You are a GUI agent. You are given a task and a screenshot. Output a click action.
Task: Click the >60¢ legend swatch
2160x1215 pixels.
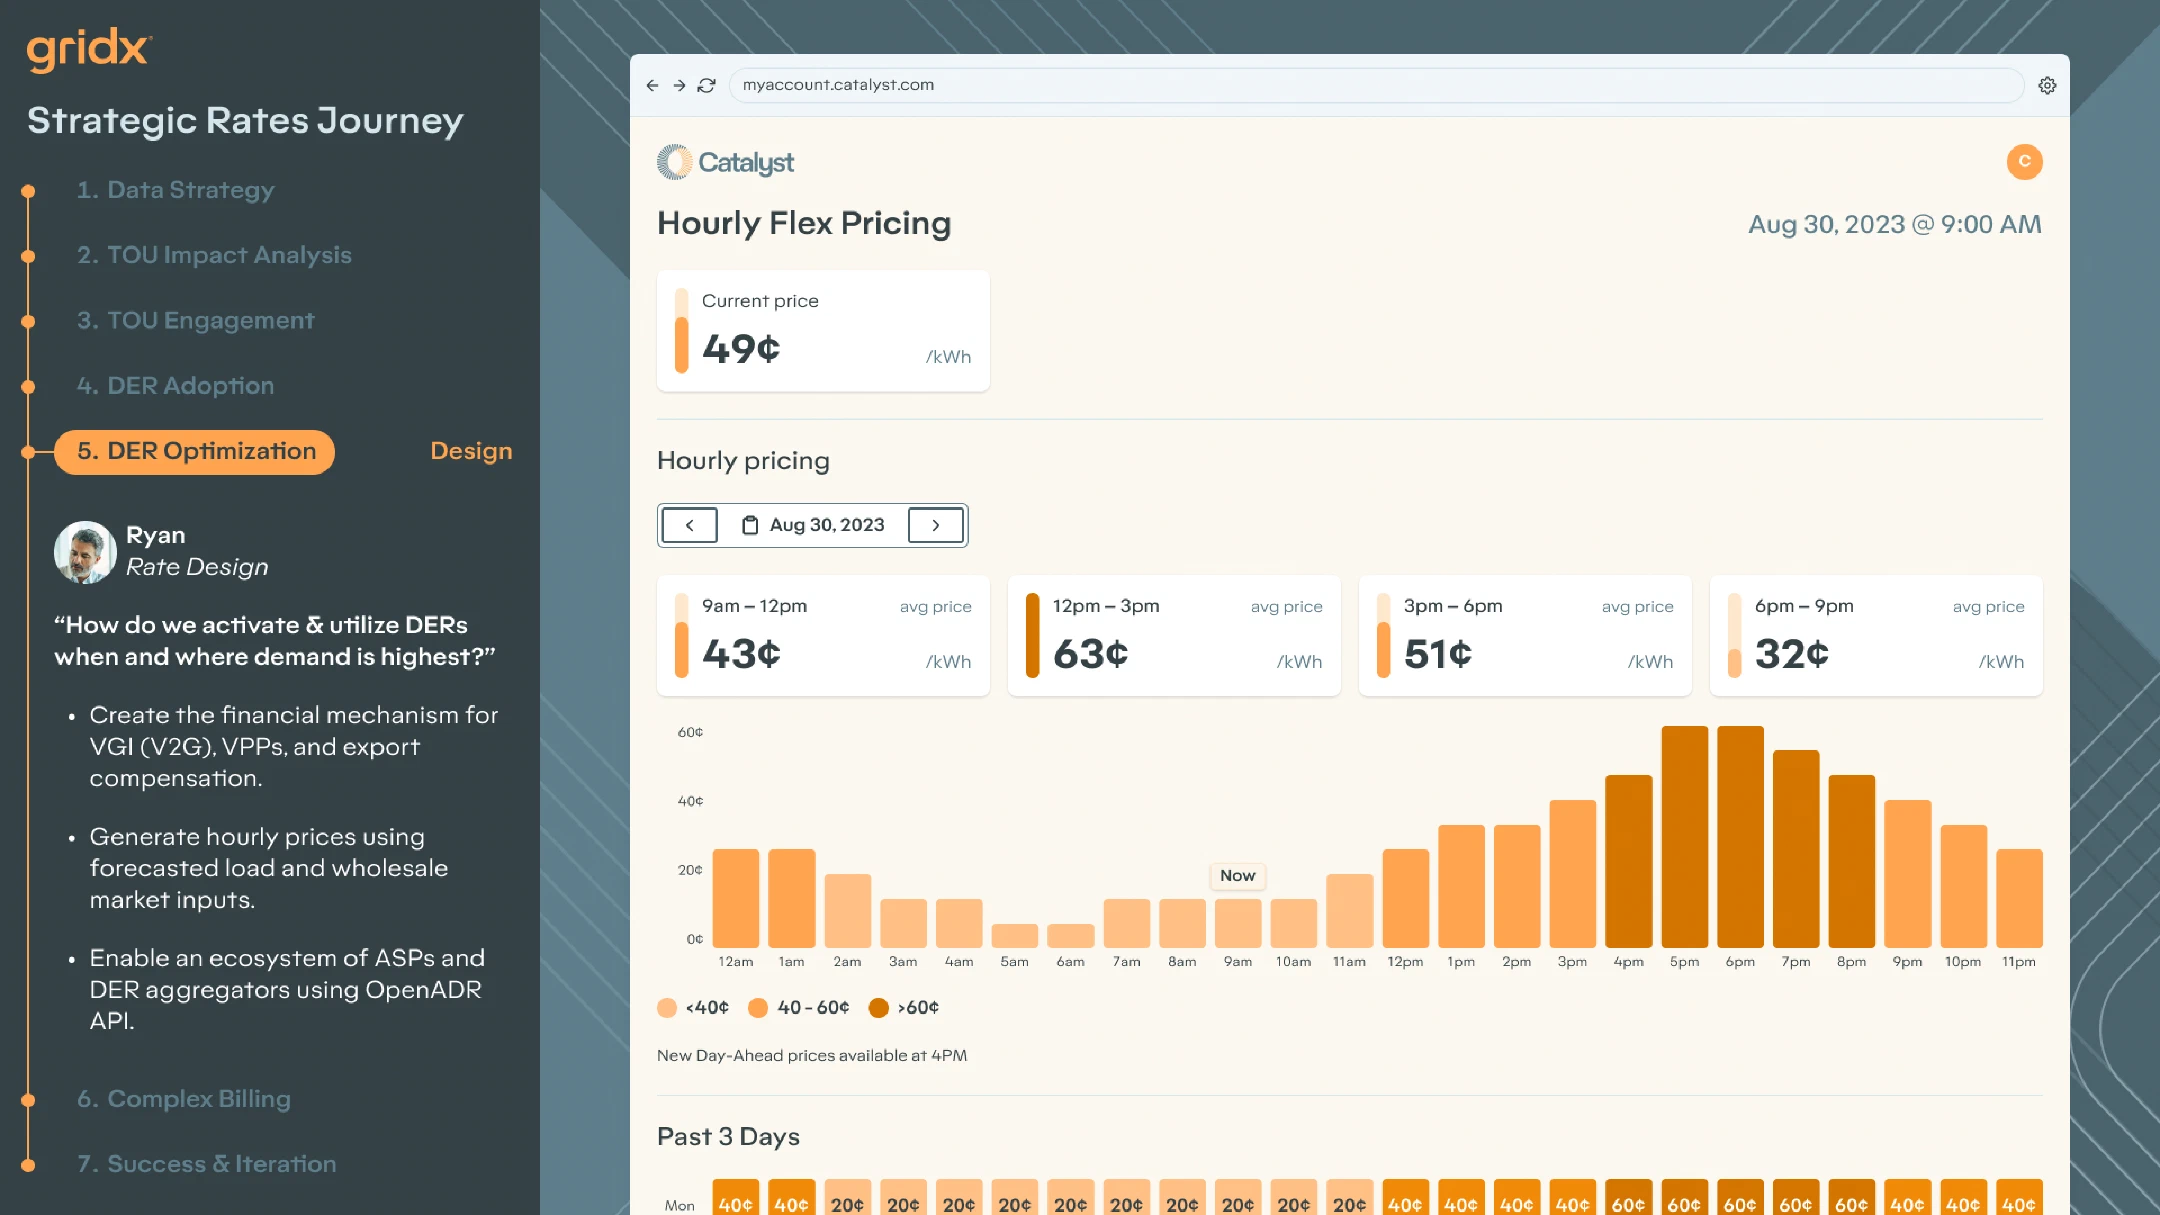[878, 1008]
